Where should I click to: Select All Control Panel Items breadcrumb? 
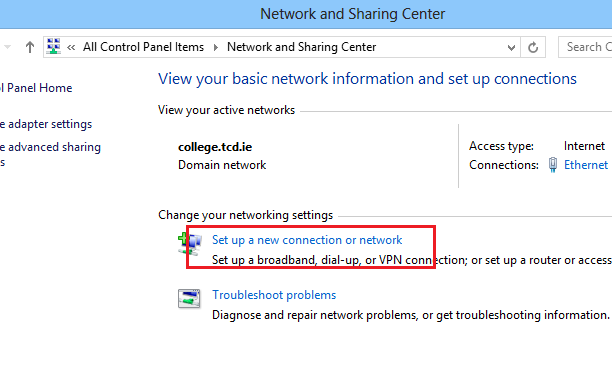point(143,47)
